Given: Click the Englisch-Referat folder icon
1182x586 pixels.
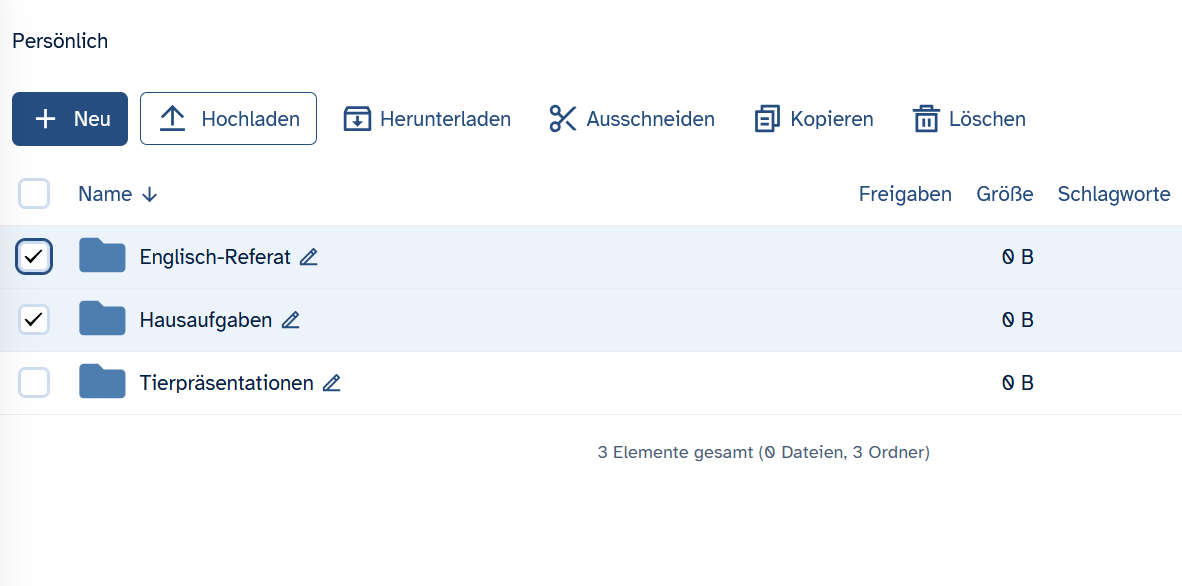Looking at the screenshot, I should coord(102,257).
